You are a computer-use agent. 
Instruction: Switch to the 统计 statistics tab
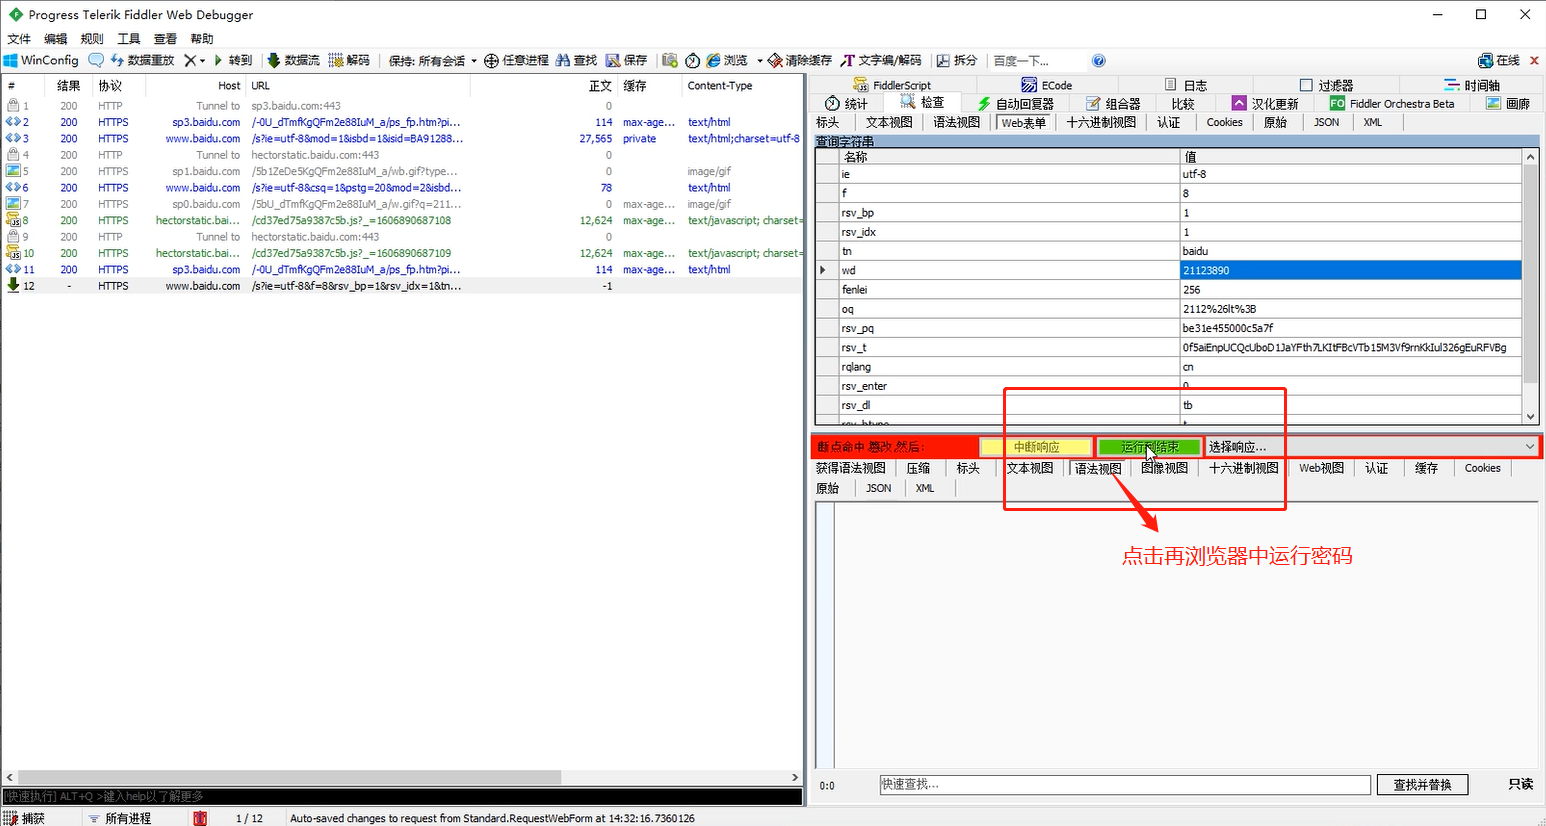point(846,103)
